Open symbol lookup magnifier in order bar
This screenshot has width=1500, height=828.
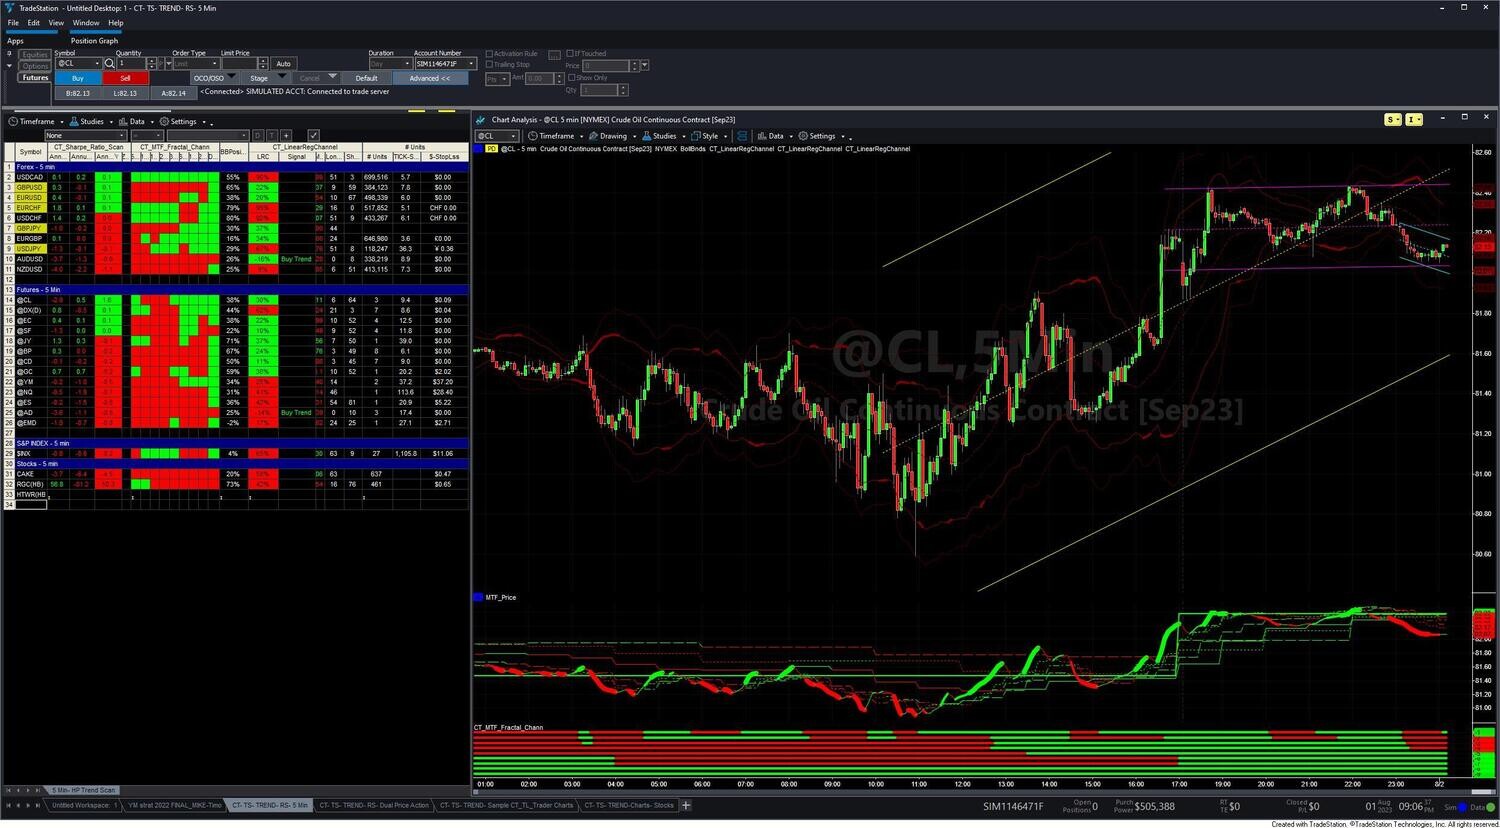110,63
